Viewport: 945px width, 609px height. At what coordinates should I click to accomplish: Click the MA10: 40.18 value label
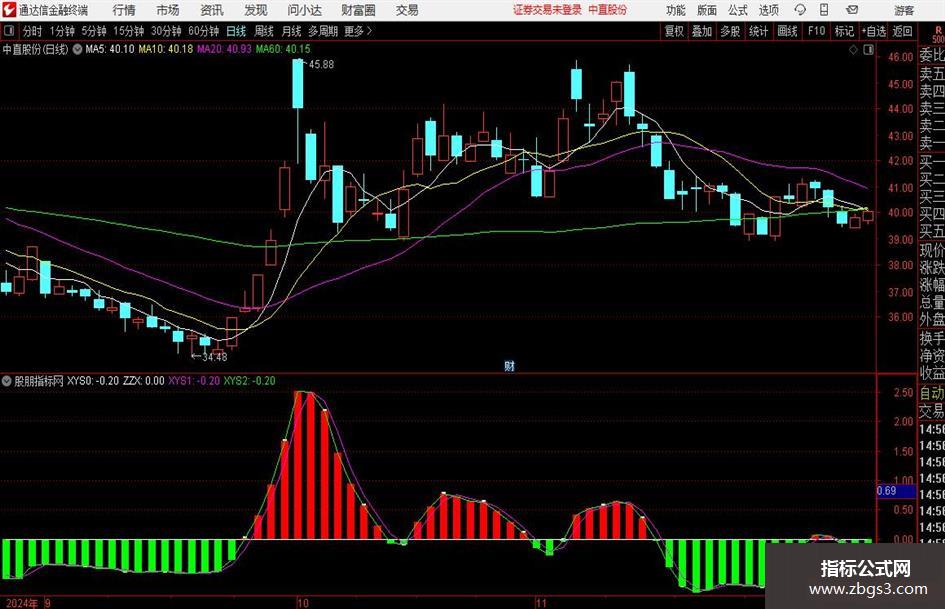pos(166,49)
